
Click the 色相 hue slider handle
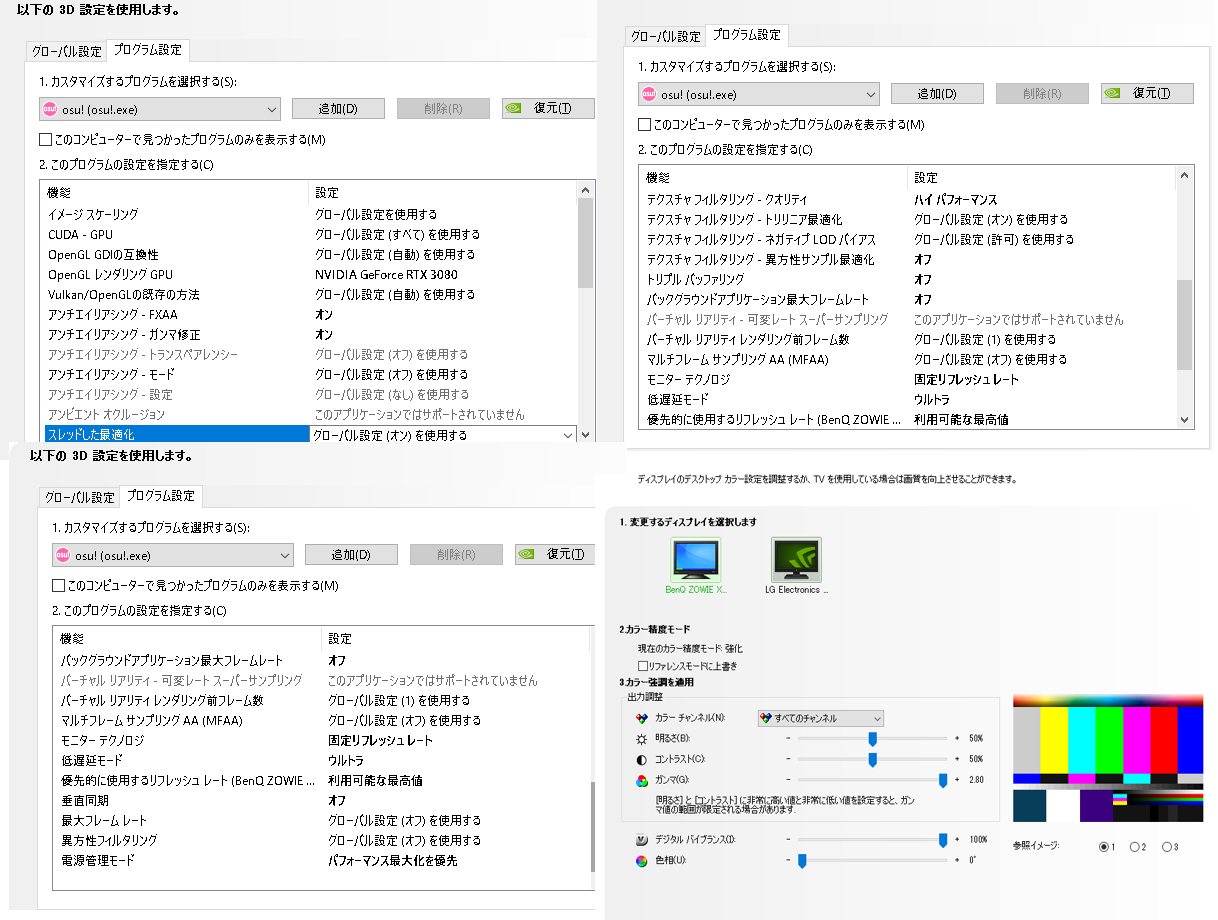[x=801, y=860]
